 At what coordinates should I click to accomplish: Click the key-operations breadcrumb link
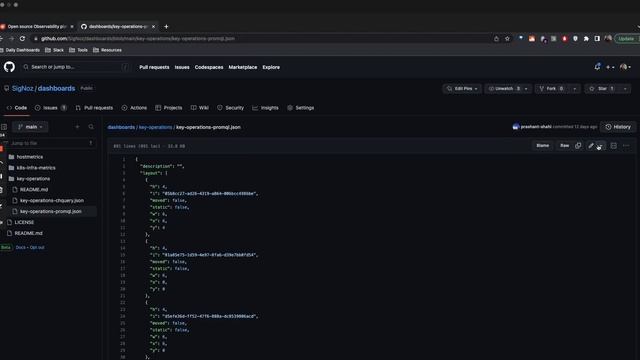(x=156, y=127)
